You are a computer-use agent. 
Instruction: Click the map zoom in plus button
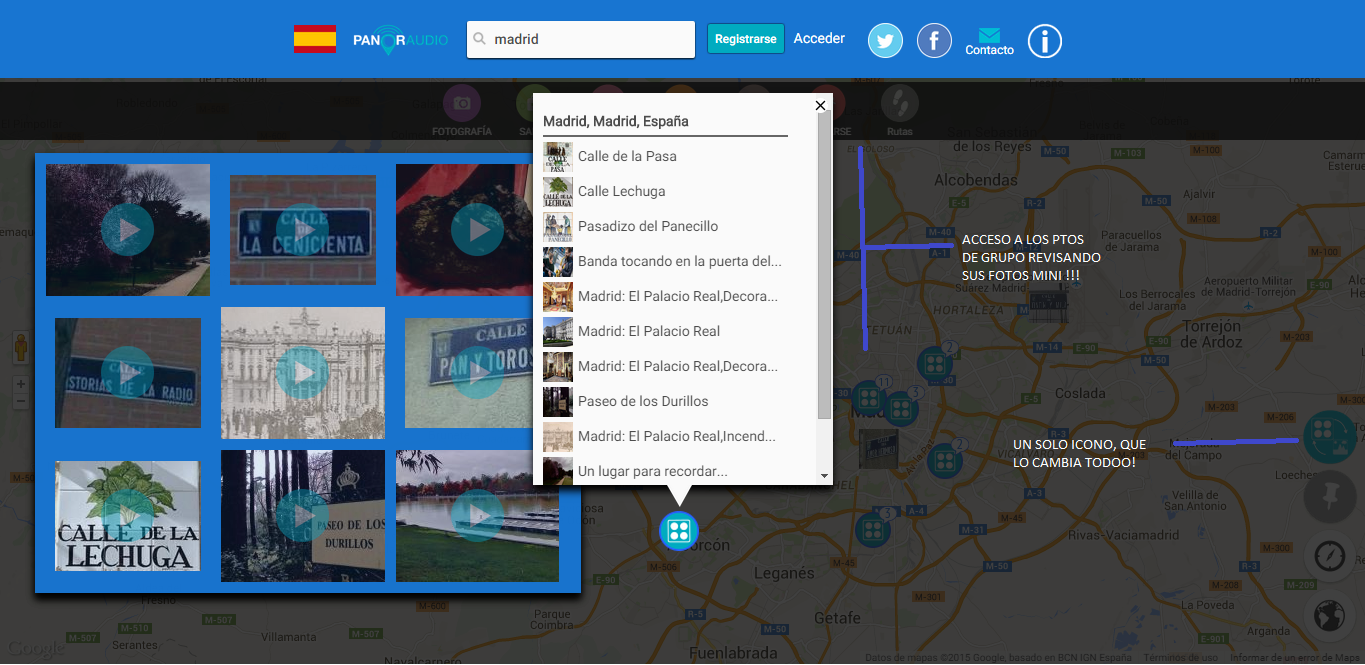point(21,384)
